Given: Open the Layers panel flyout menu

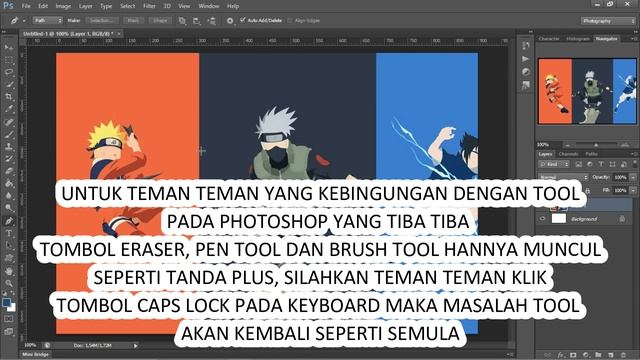Looking at the screenshot, I should click(x=634, y=154).
